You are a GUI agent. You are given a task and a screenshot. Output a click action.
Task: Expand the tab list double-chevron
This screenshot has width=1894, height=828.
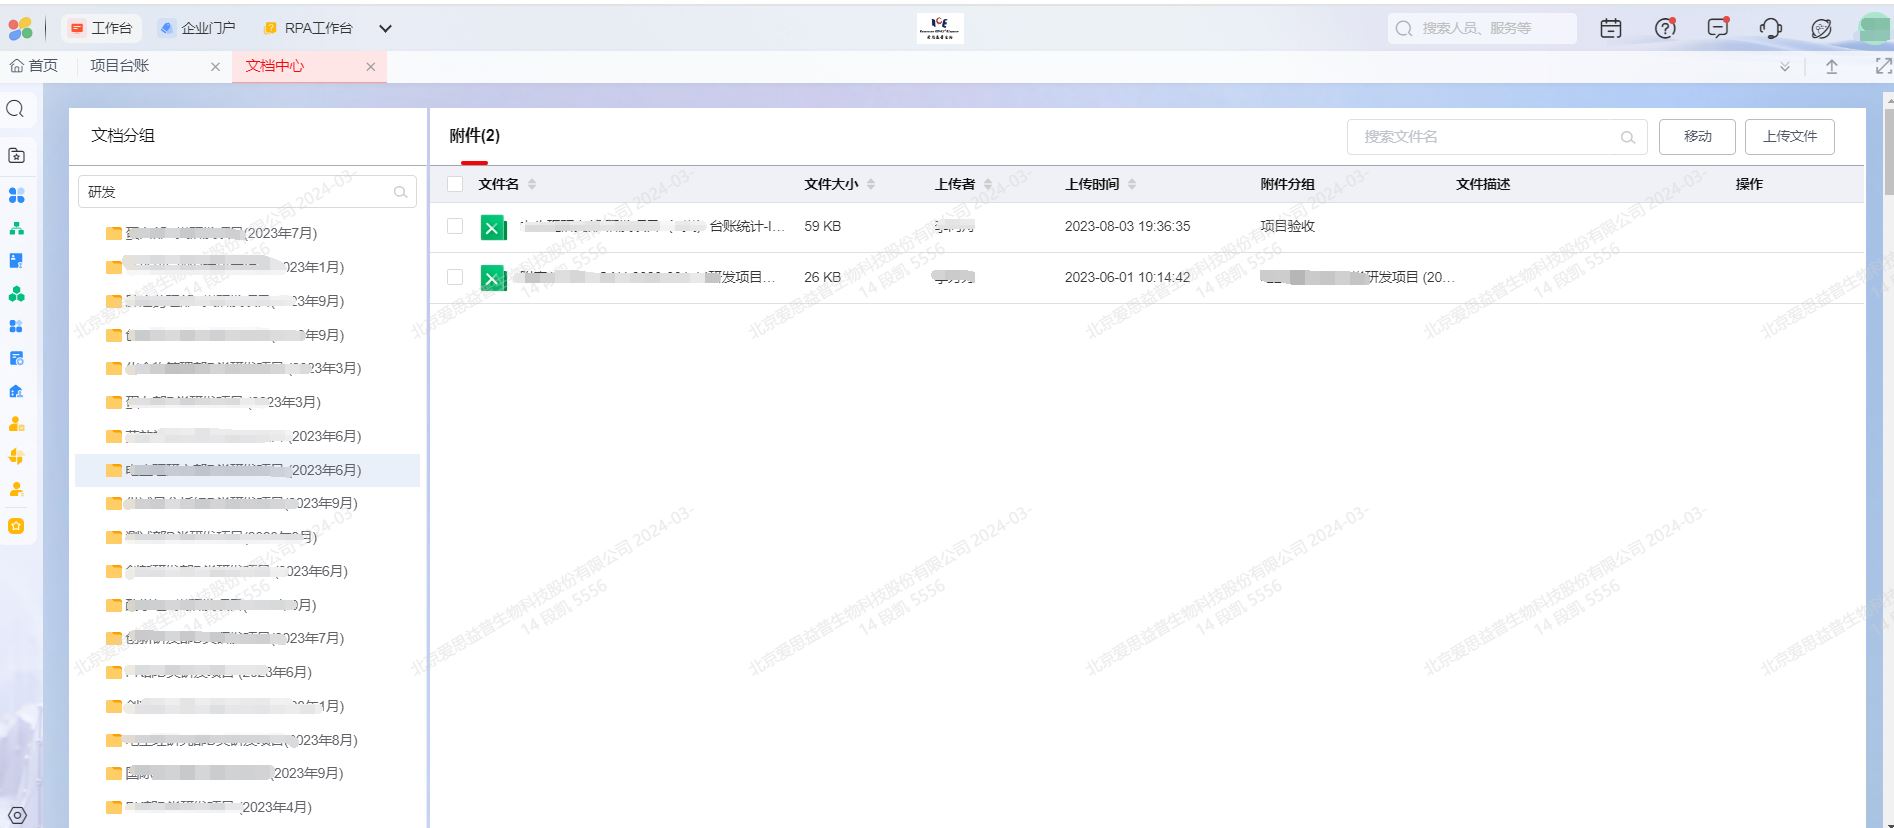(x=1784, y=67)
